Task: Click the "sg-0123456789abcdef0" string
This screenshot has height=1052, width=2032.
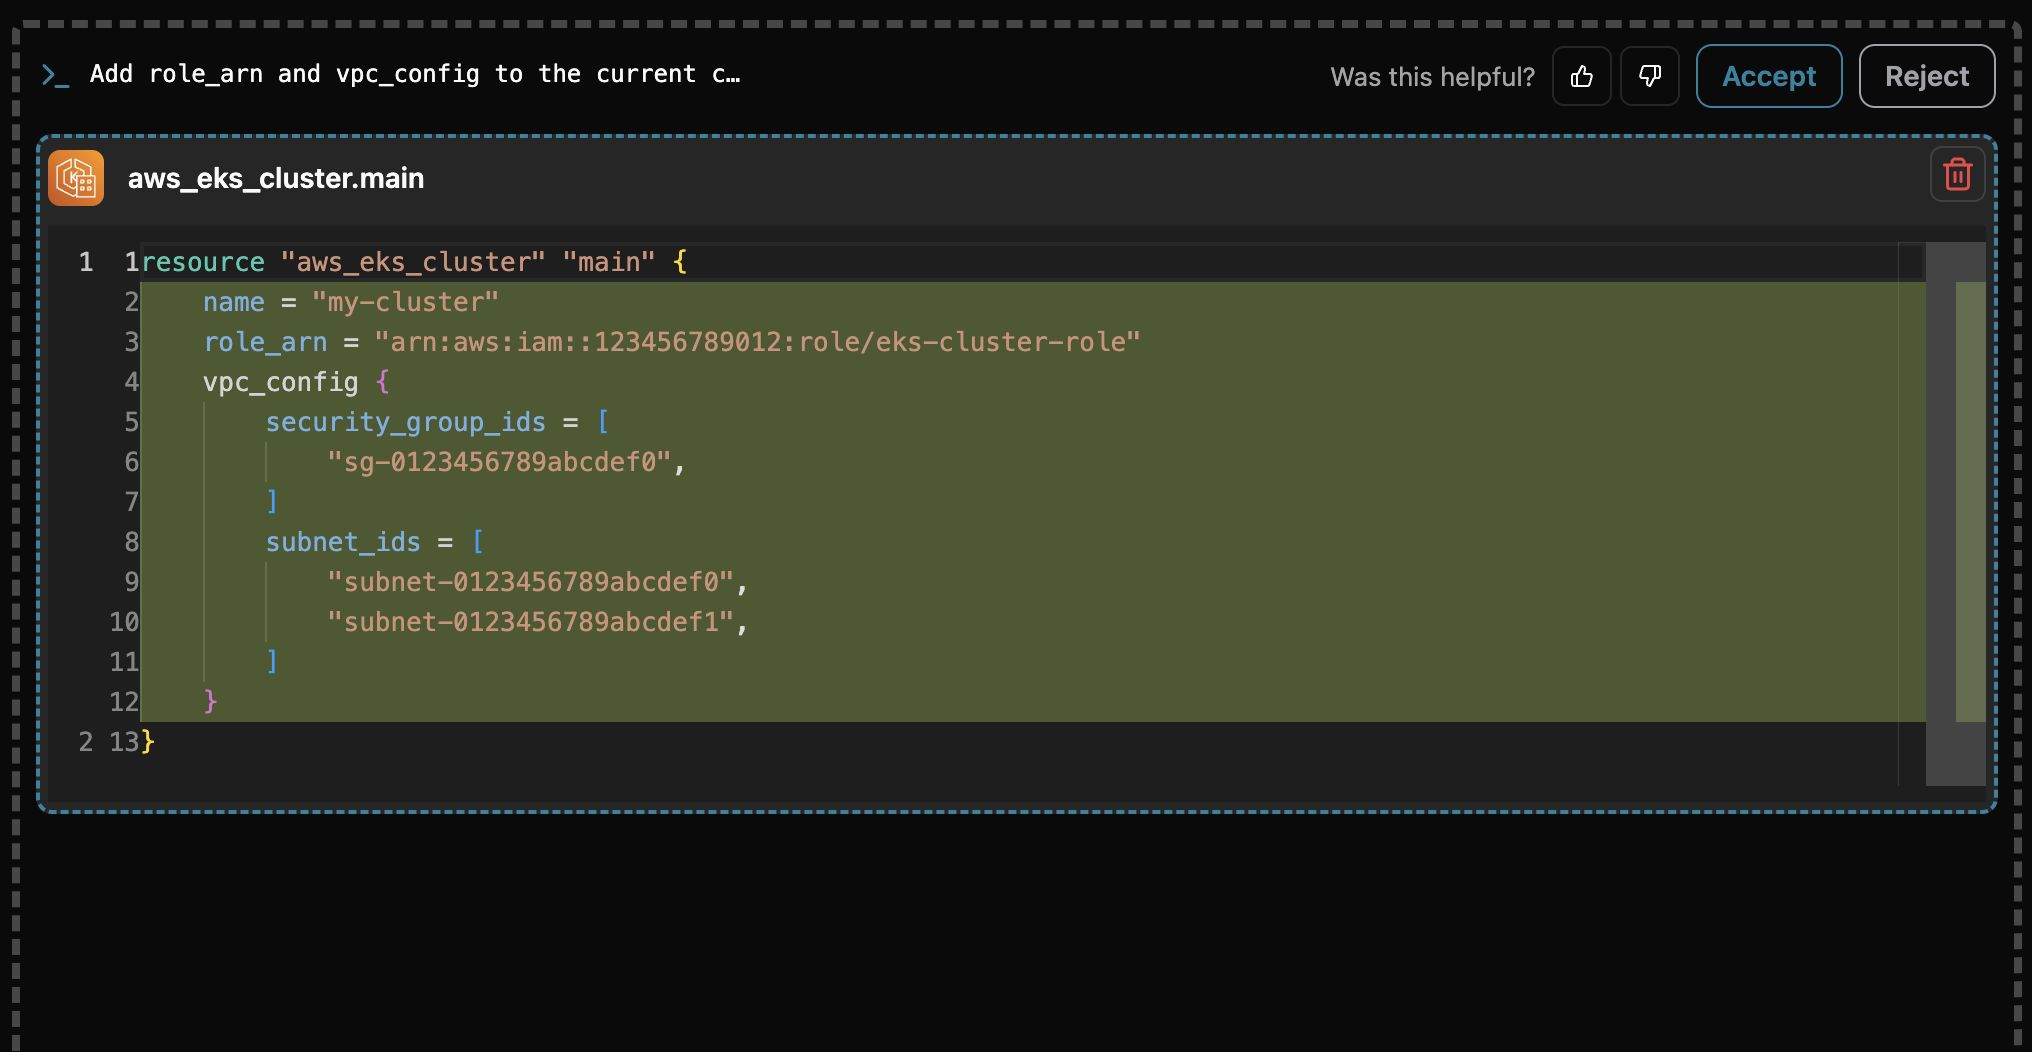Action: (499, 462)
